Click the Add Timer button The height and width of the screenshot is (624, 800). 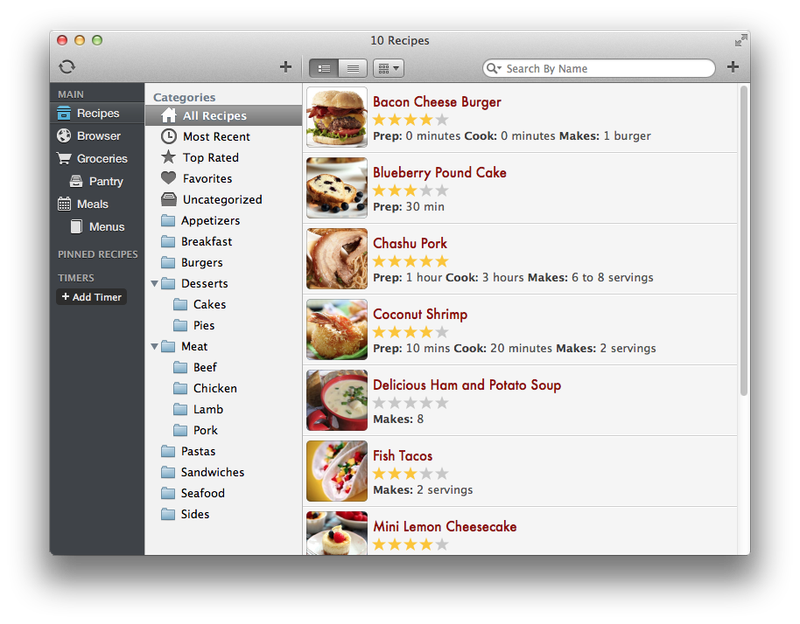[x=91, y=297]
